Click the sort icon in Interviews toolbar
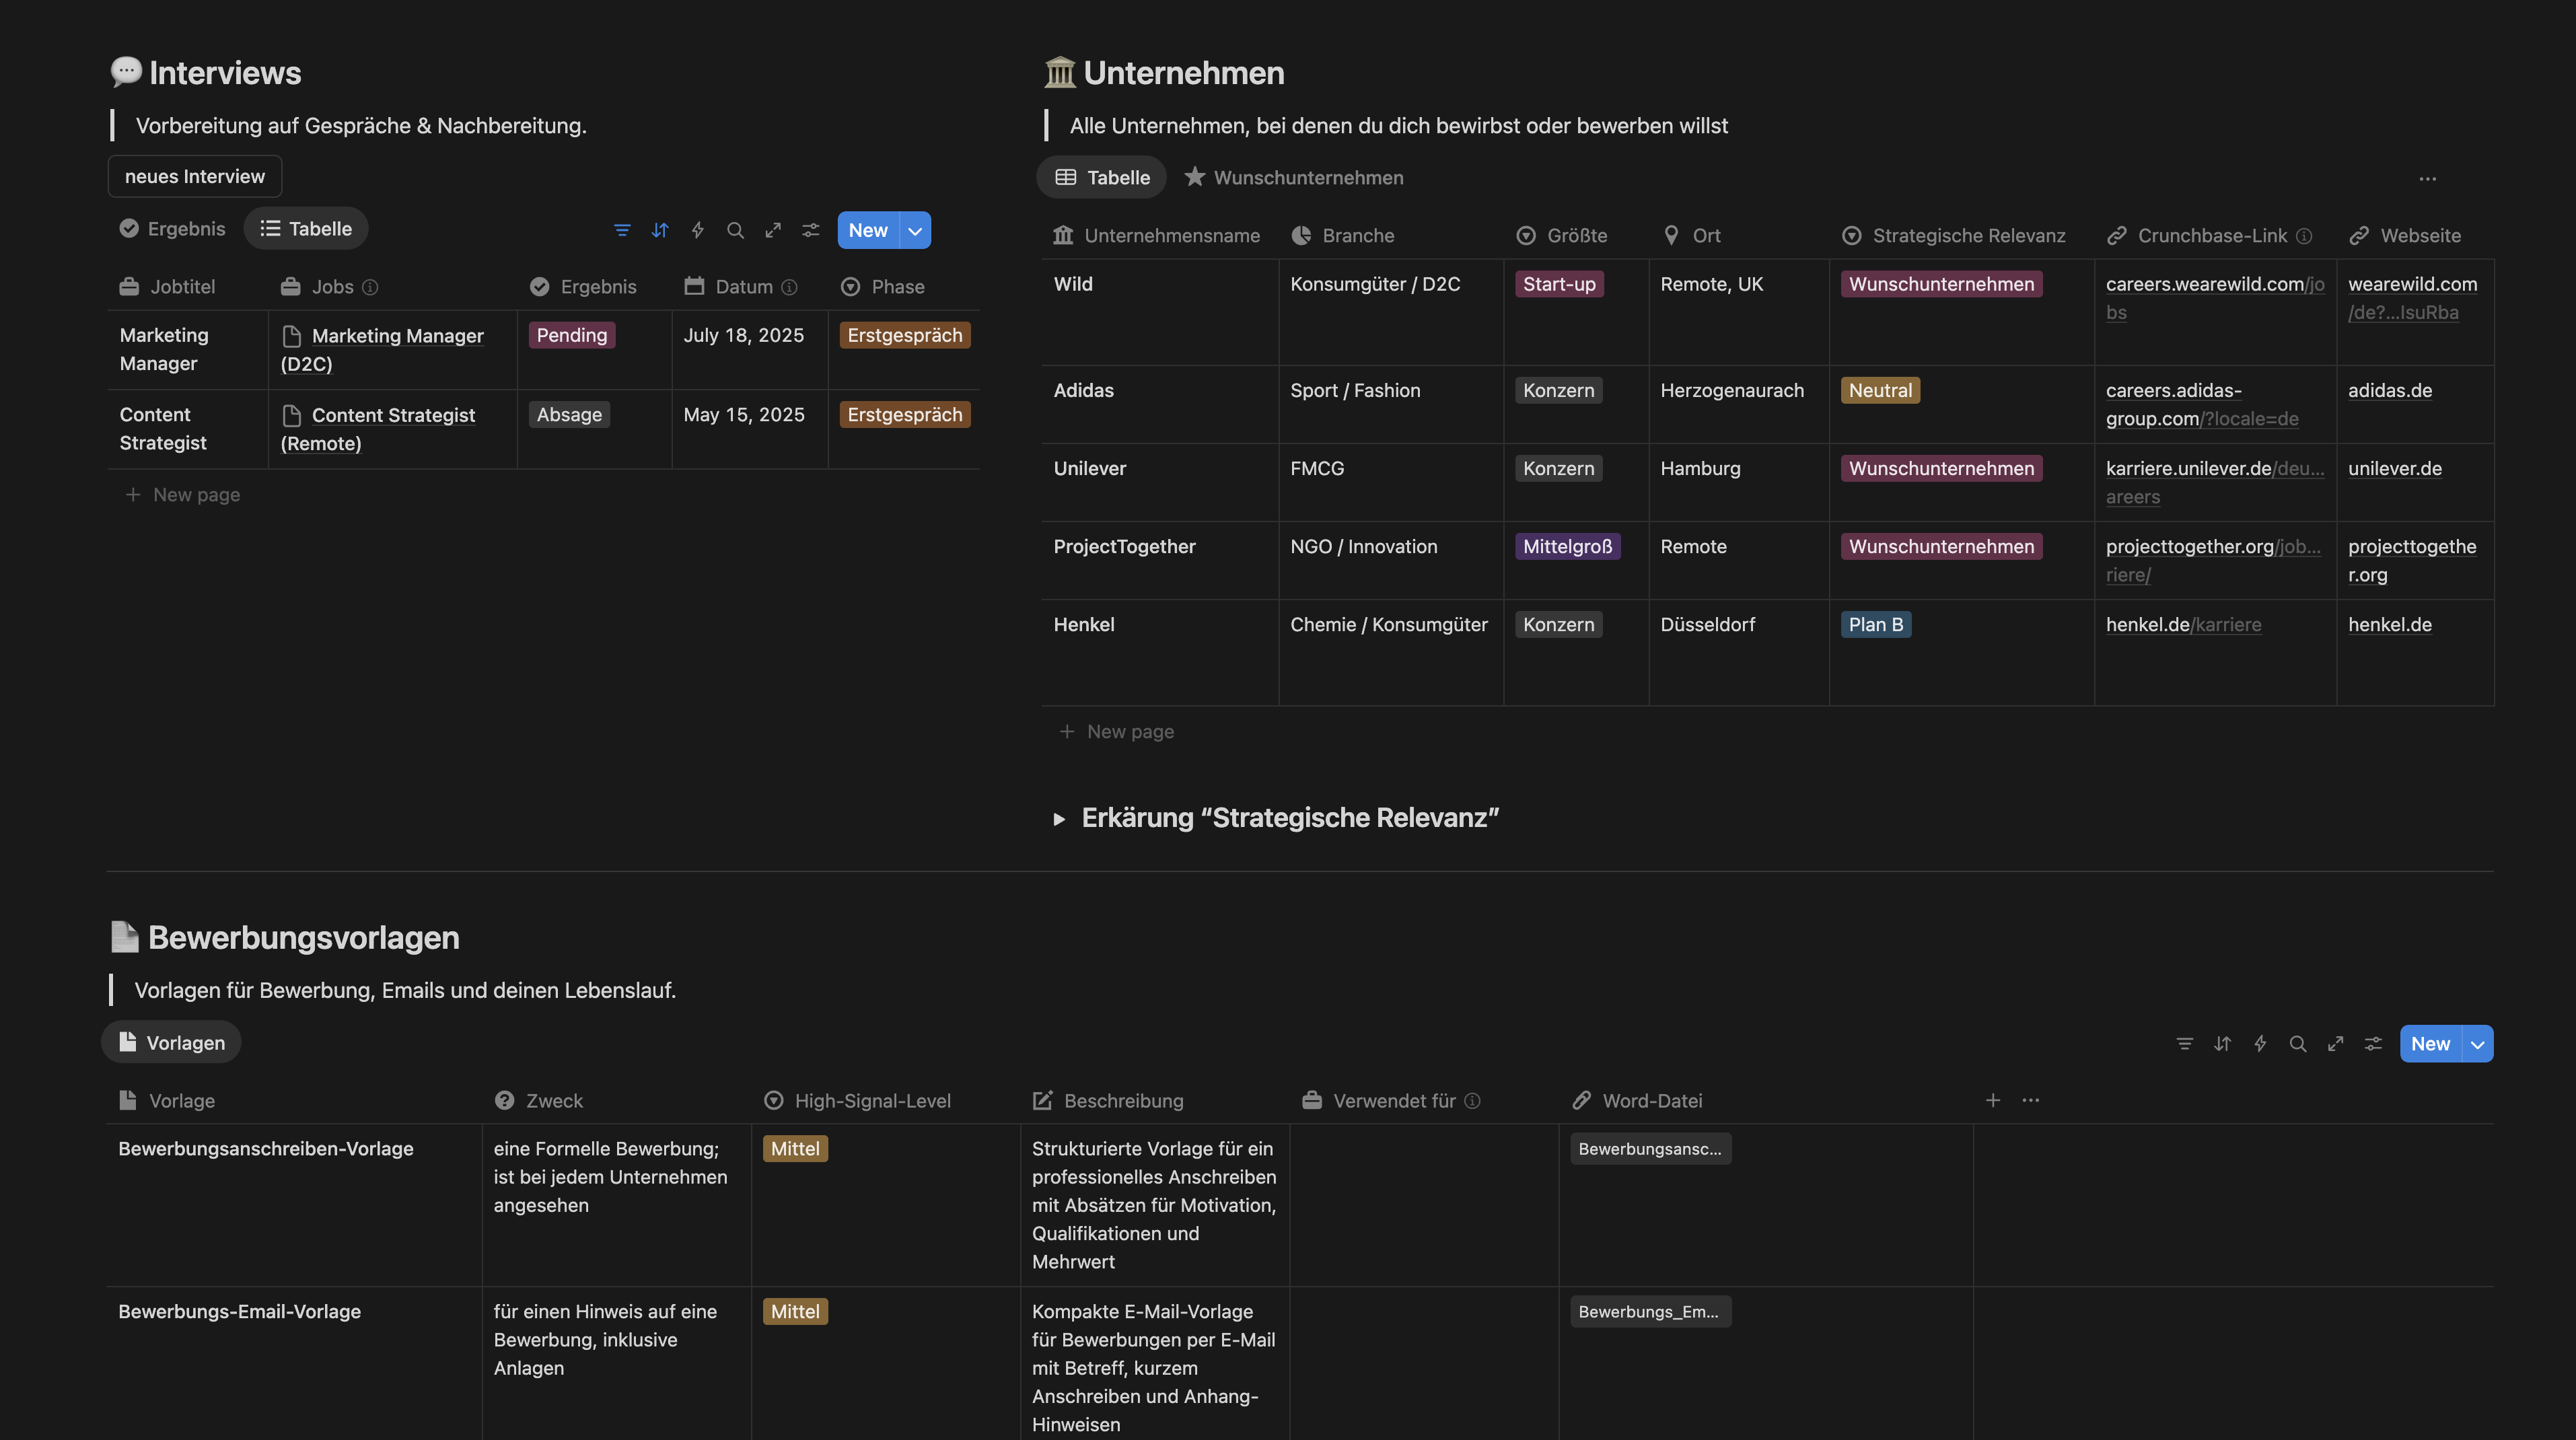This screenshot has width=2576, height=1440. coord(660,230)
